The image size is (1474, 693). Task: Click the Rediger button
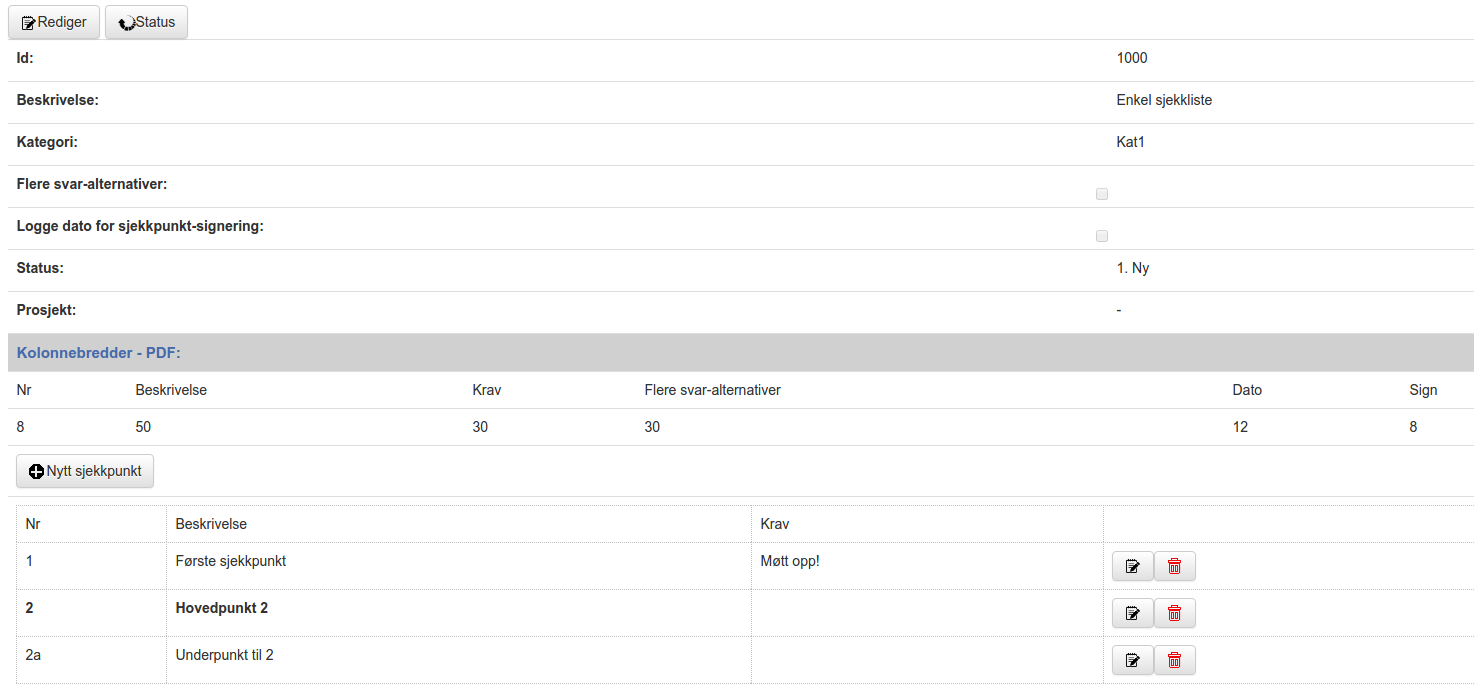tap(54, 22)
